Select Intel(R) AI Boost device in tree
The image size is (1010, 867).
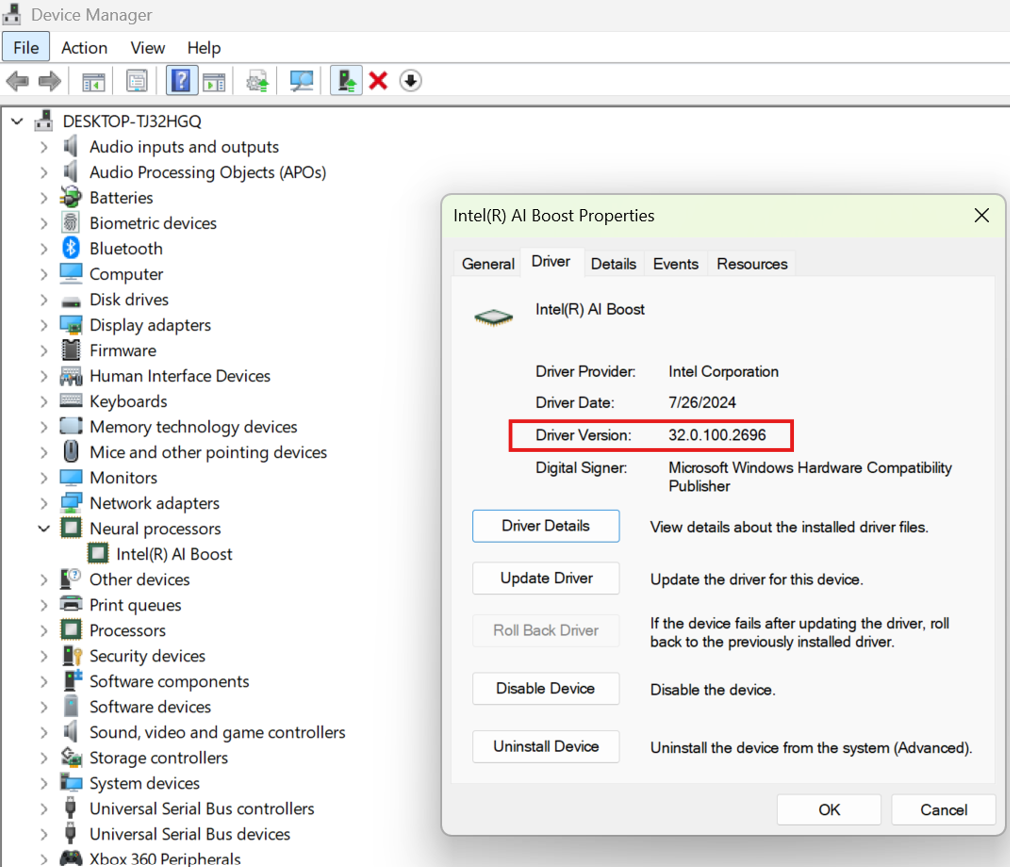tap(174, 554)
